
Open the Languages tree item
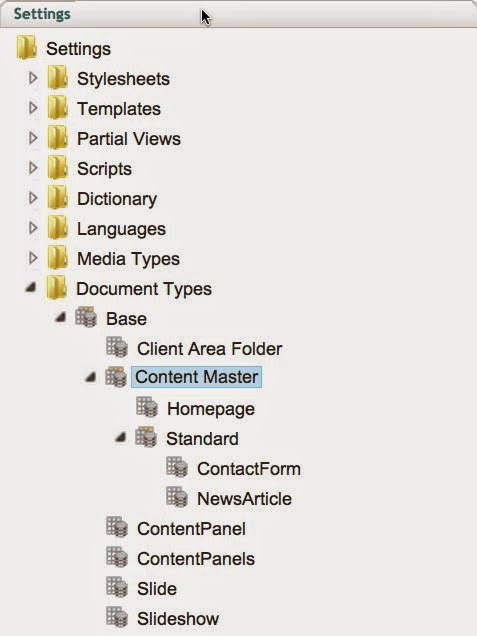[121, 229]
